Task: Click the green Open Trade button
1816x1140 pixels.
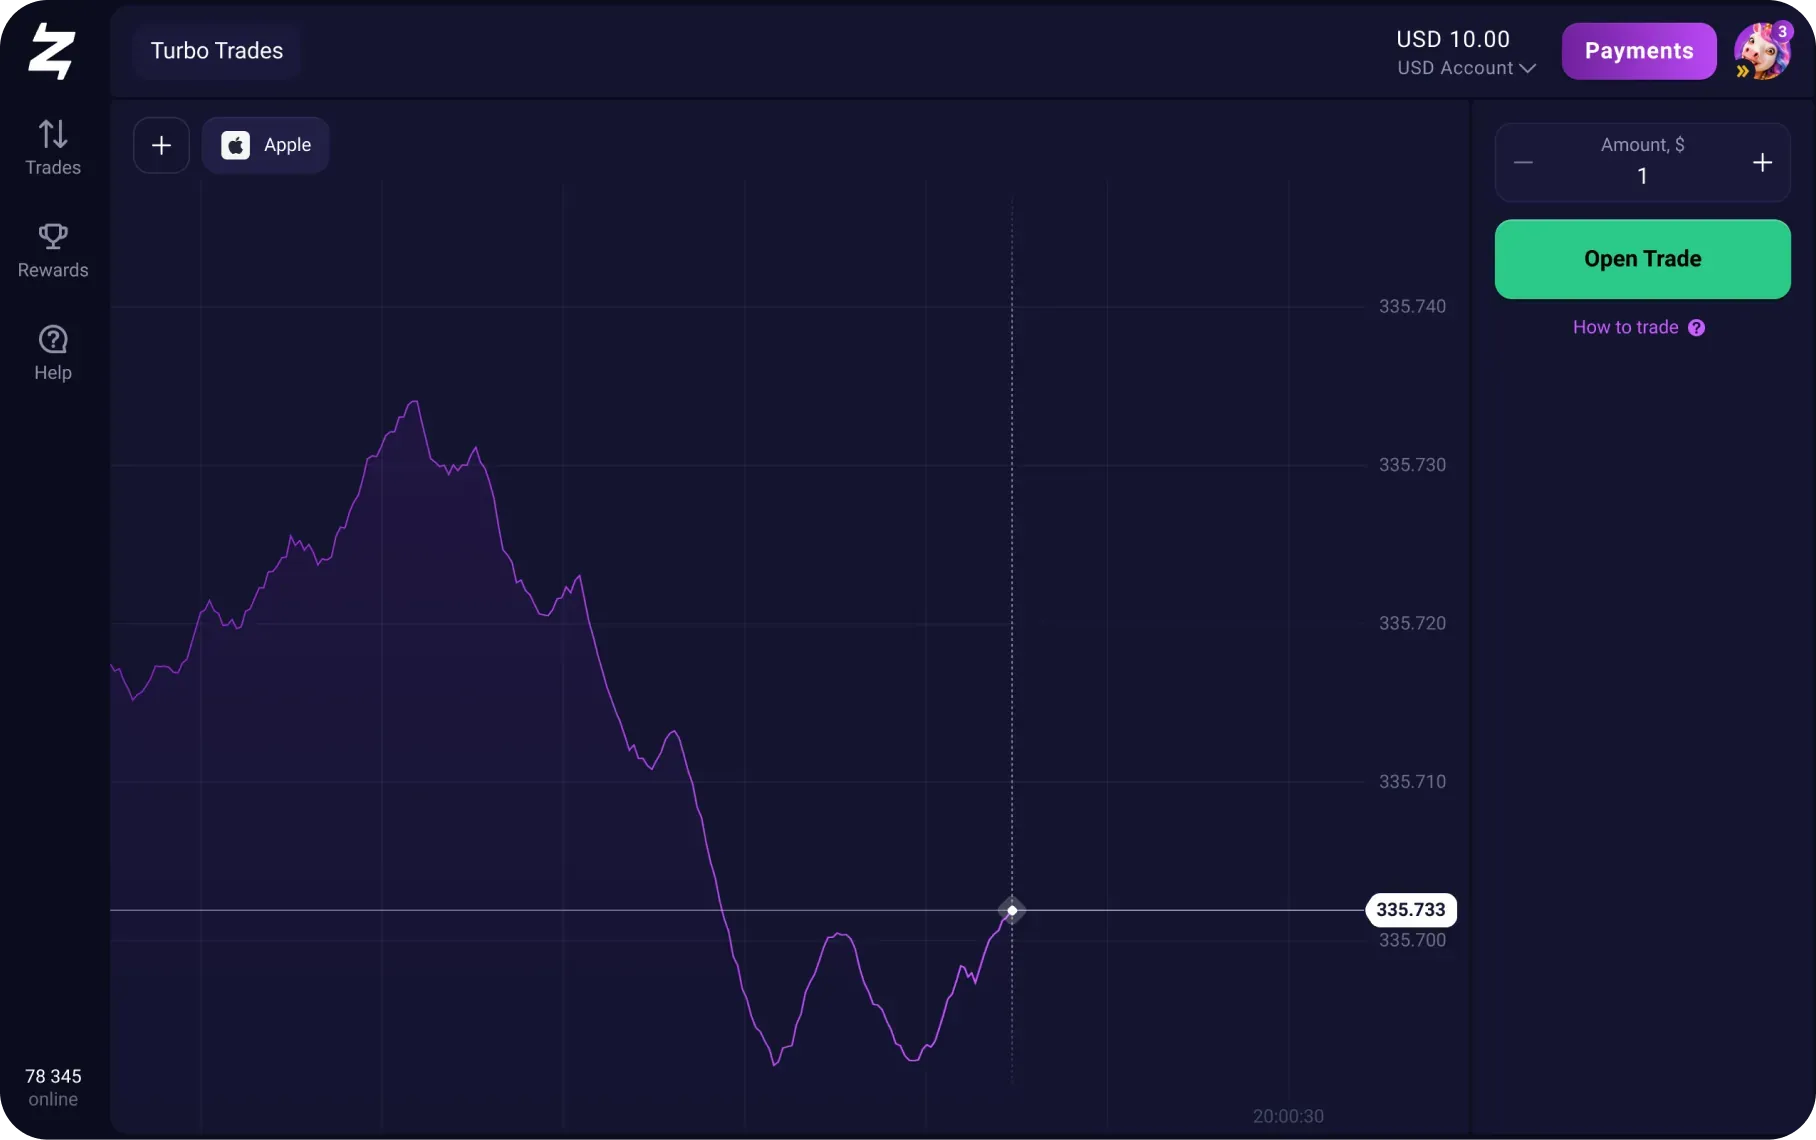Action: pyautogui.click(x=1642, y=259)
